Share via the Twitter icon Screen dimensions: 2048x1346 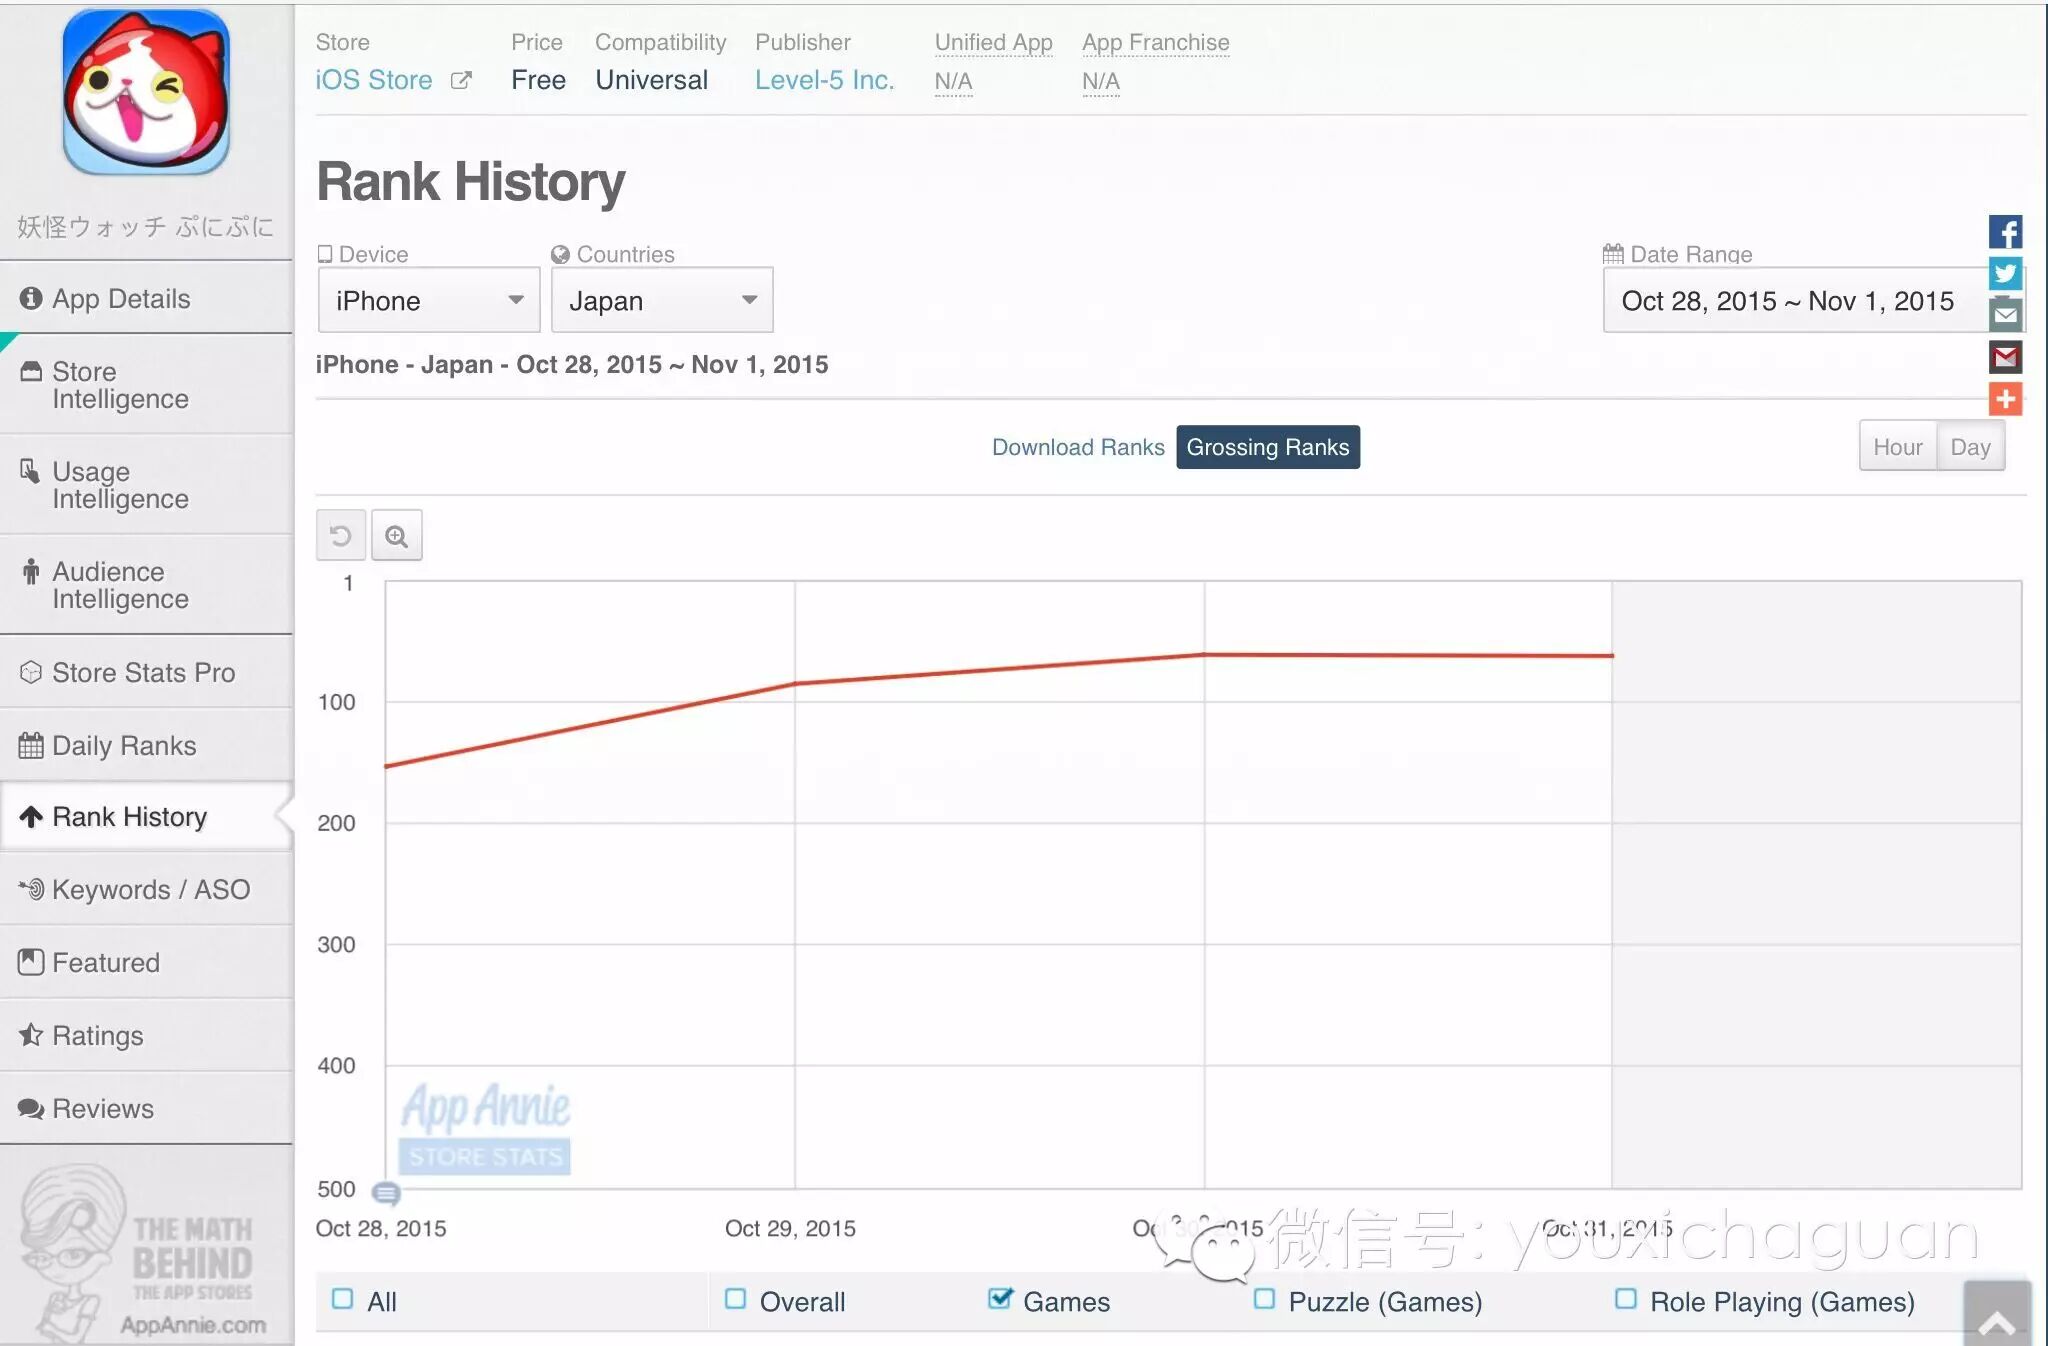coord(2004,273)
